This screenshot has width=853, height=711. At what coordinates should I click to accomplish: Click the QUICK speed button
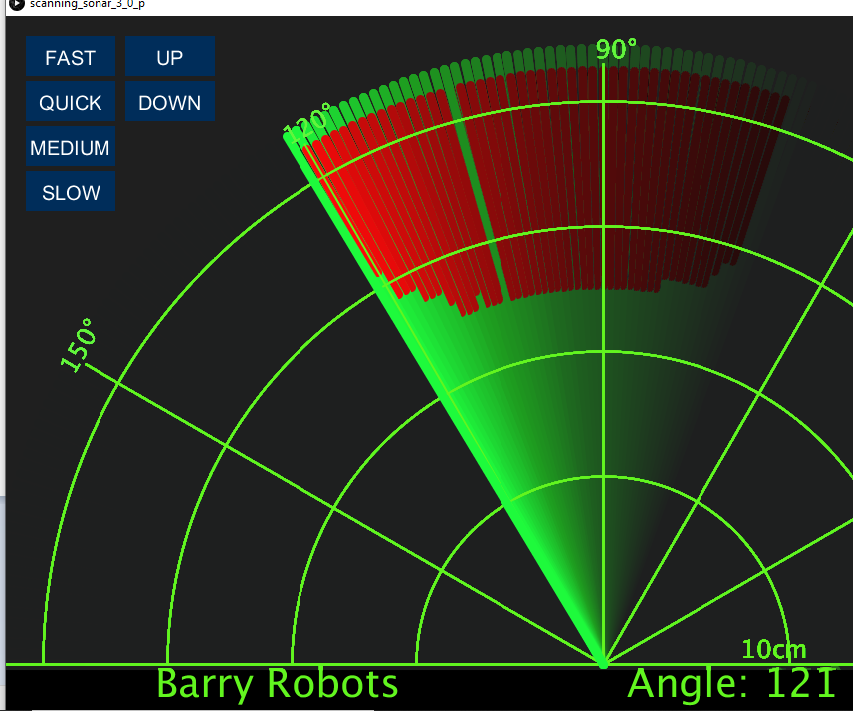pyautogui.click(x=70, y=102)
